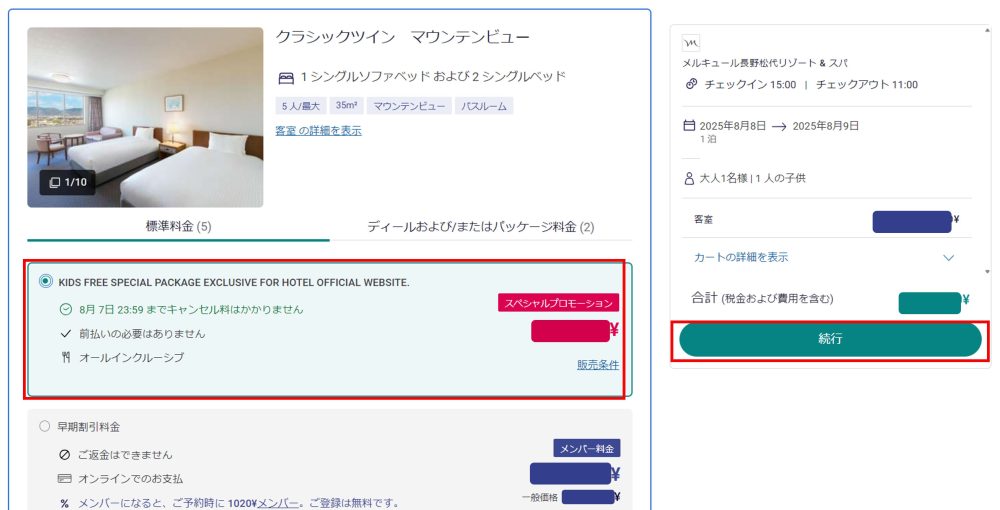1000x510 pixels.
Task: Select the Kids Free Special Package rate
Action: [45, 281]
